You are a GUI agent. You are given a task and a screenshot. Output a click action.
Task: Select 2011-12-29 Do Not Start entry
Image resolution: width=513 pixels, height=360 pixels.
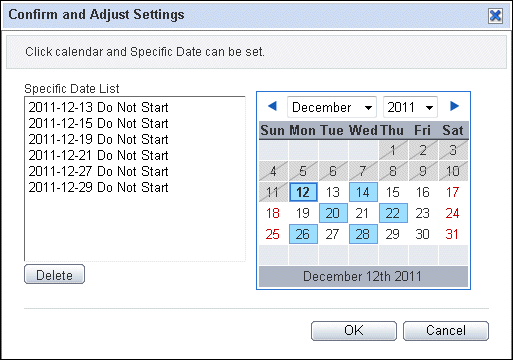(99, 187)
